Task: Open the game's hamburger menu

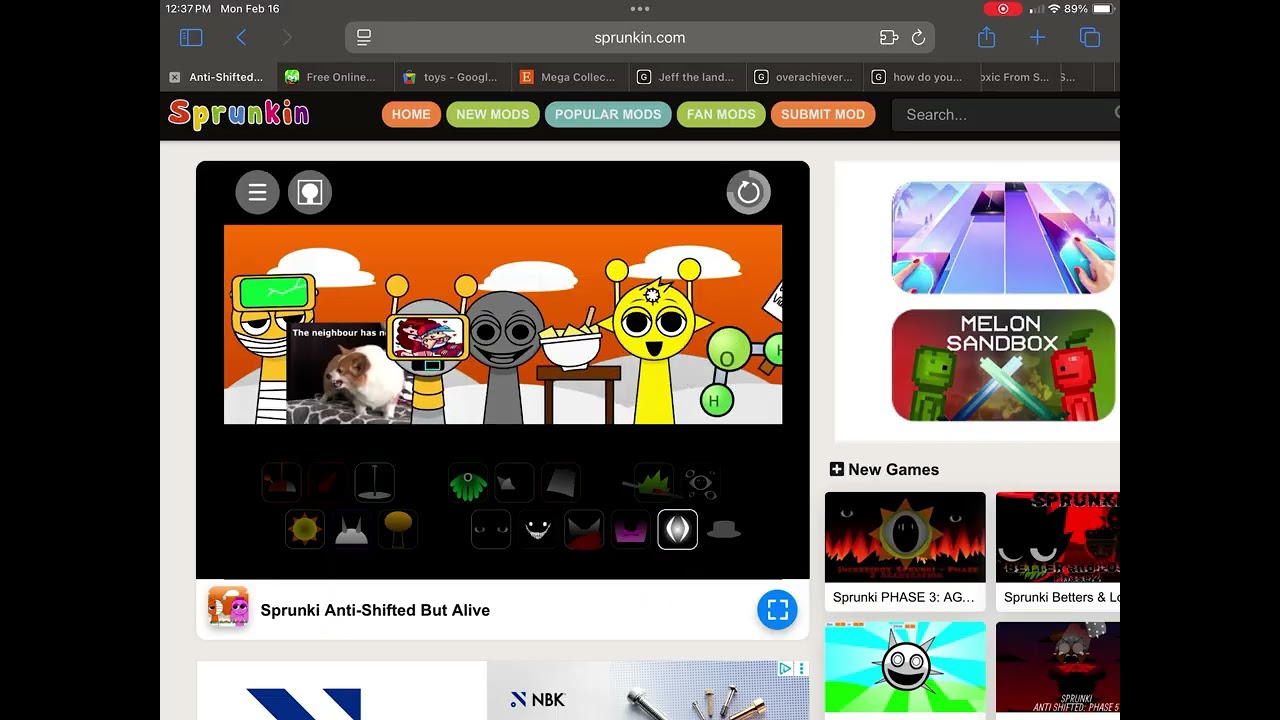Action: [x=257, y=193]
